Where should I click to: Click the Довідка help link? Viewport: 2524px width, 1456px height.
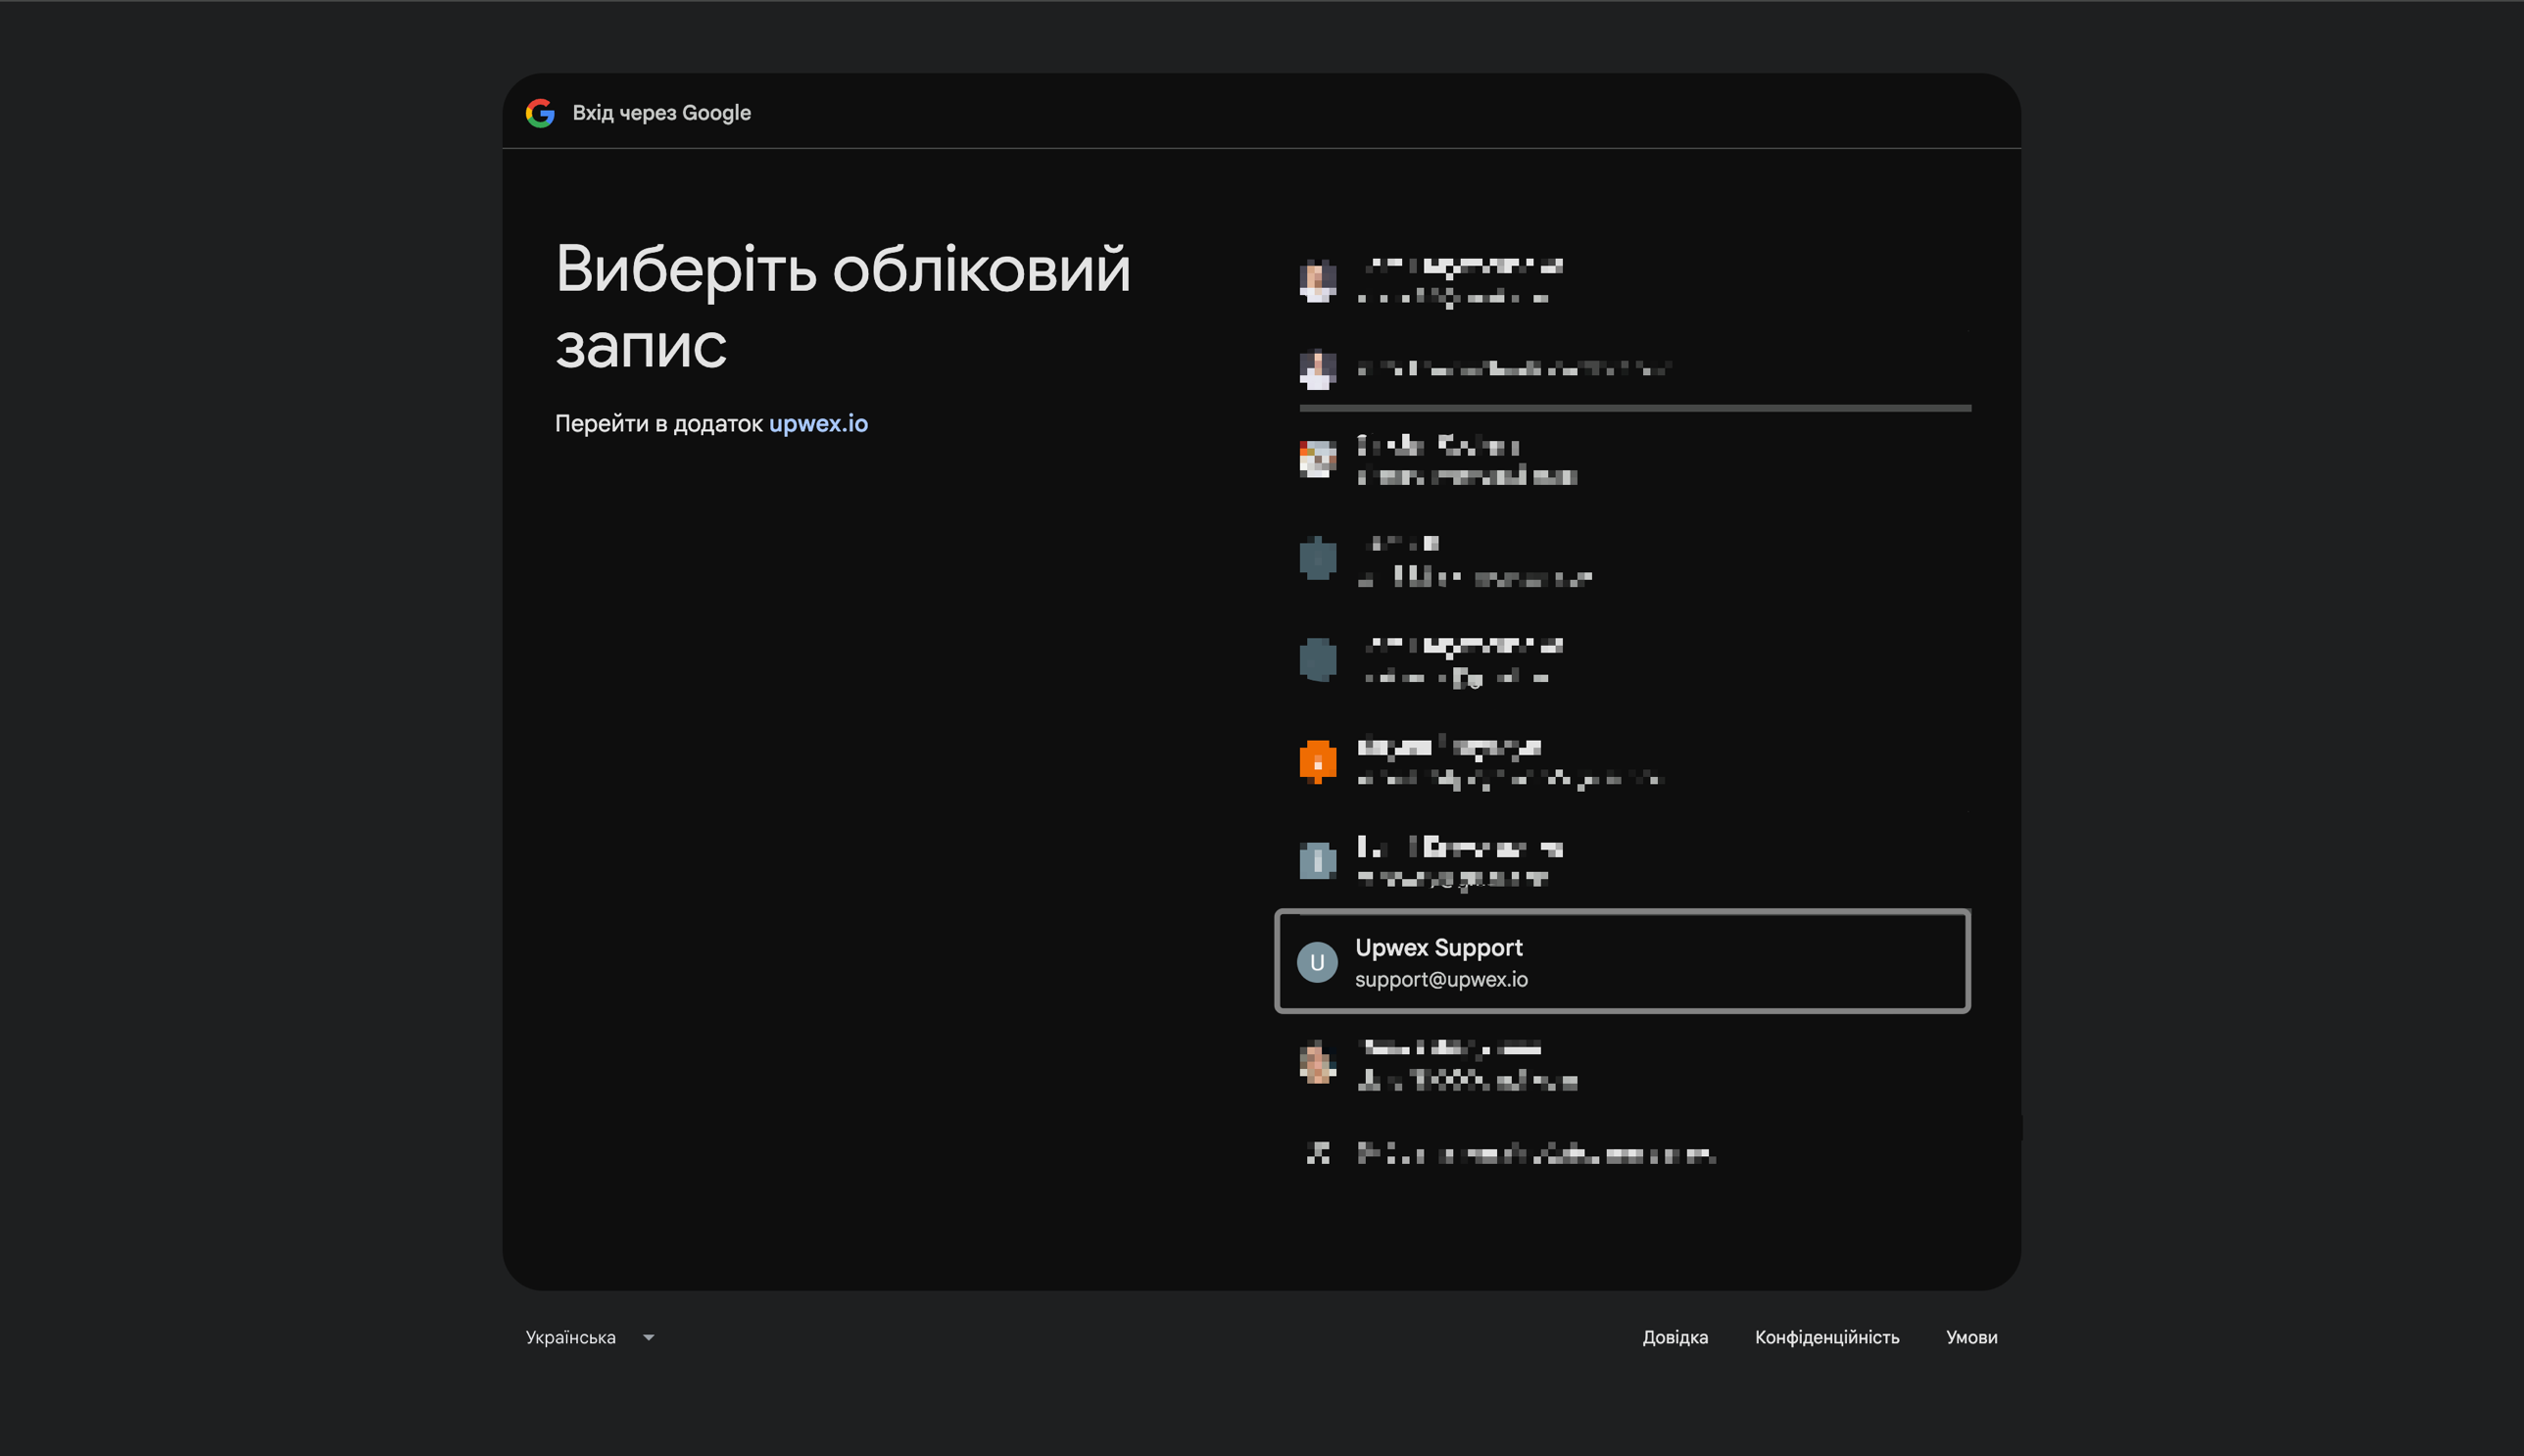tap(1675, 1337)
